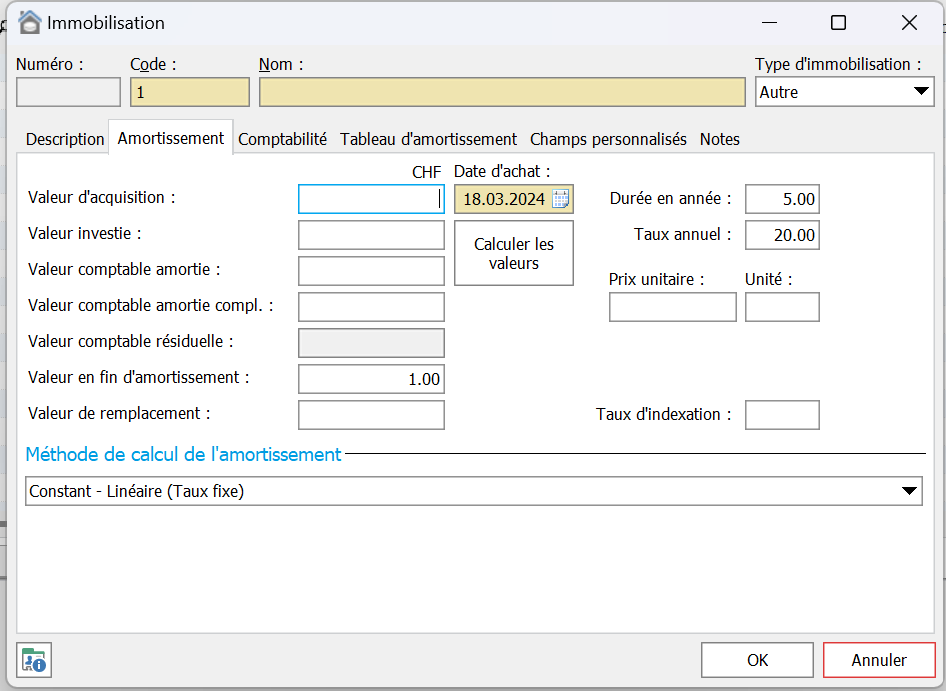946x691 pixels.
Task: Focus the Valeur d'acquisition field
Action: 371,199
